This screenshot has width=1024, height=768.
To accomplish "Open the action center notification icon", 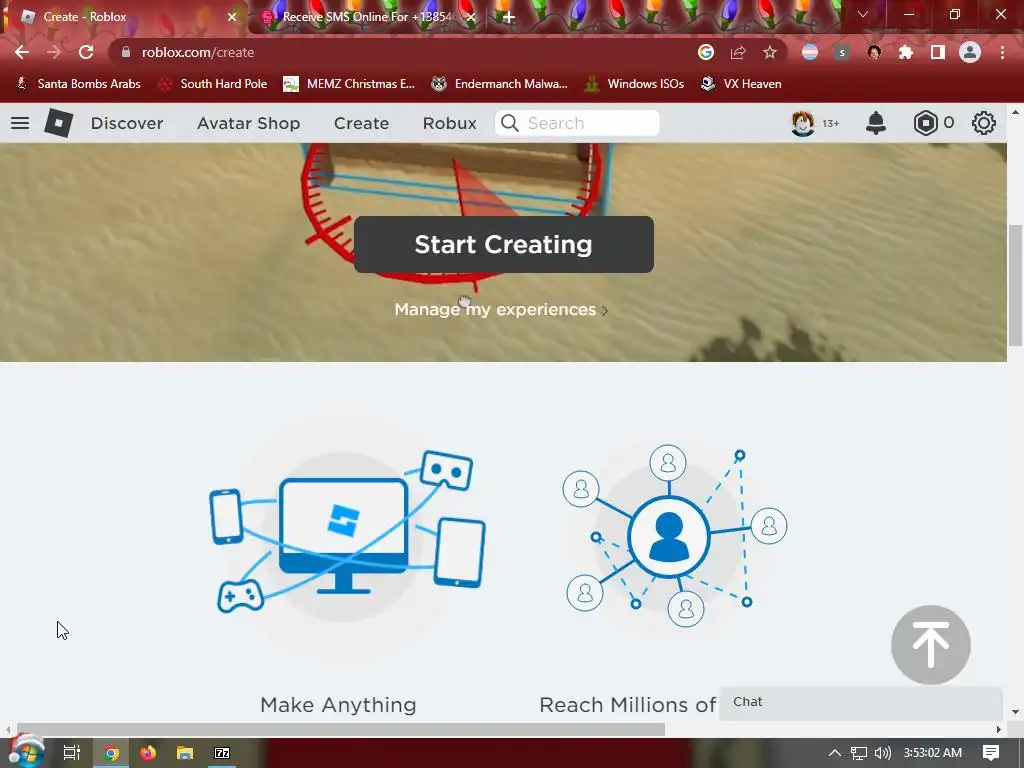I will [x=991, y=753].
